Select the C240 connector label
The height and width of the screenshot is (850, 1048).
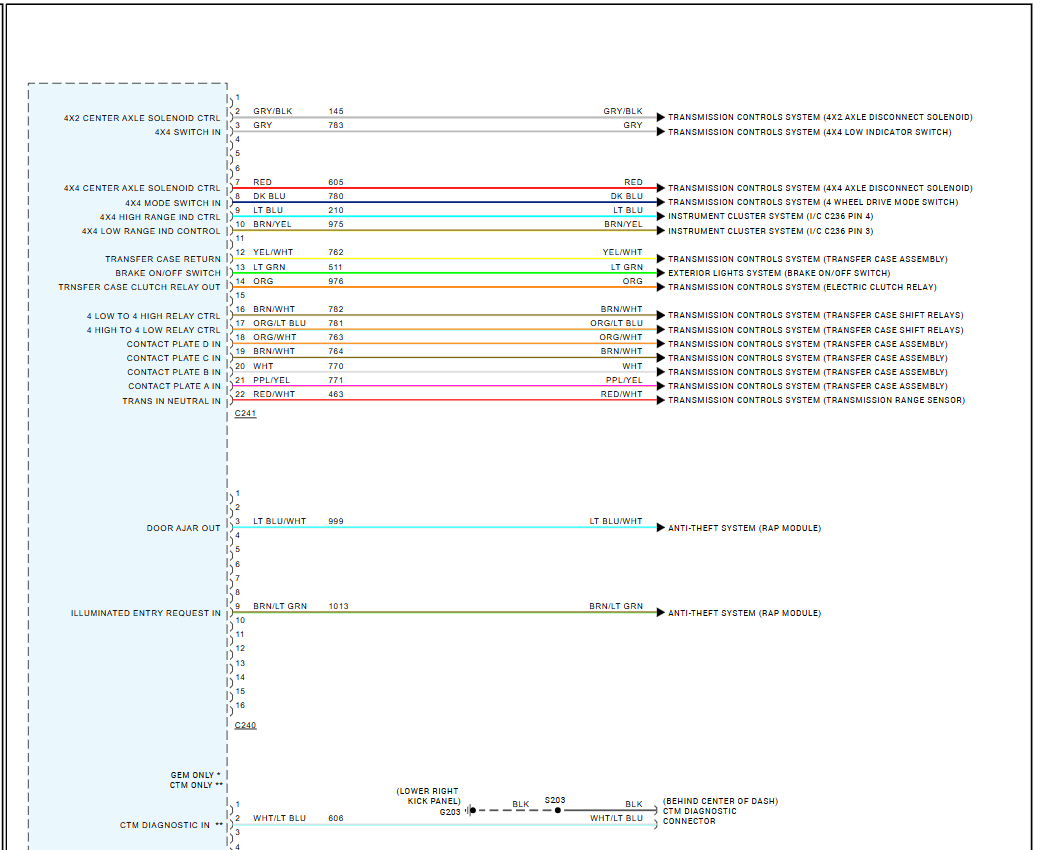click(x=245, y=725)
